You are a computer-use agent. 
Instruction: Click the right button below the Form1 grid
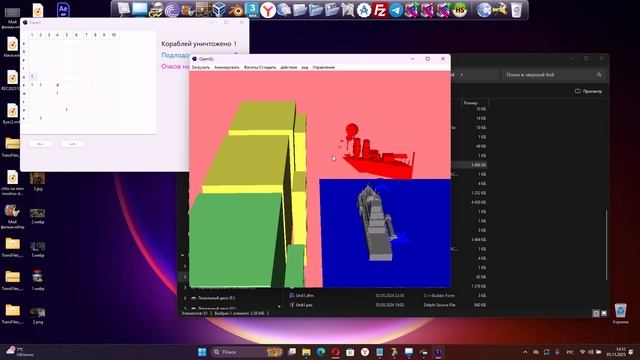(72, 144)
